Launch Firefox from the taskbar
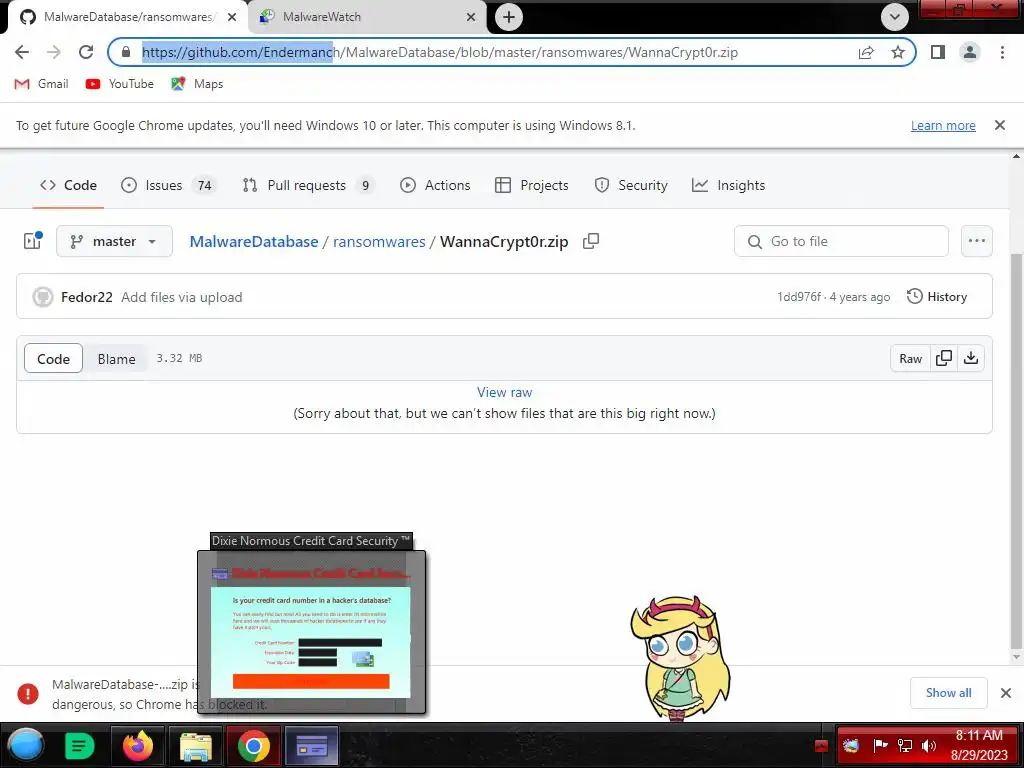 138,746
